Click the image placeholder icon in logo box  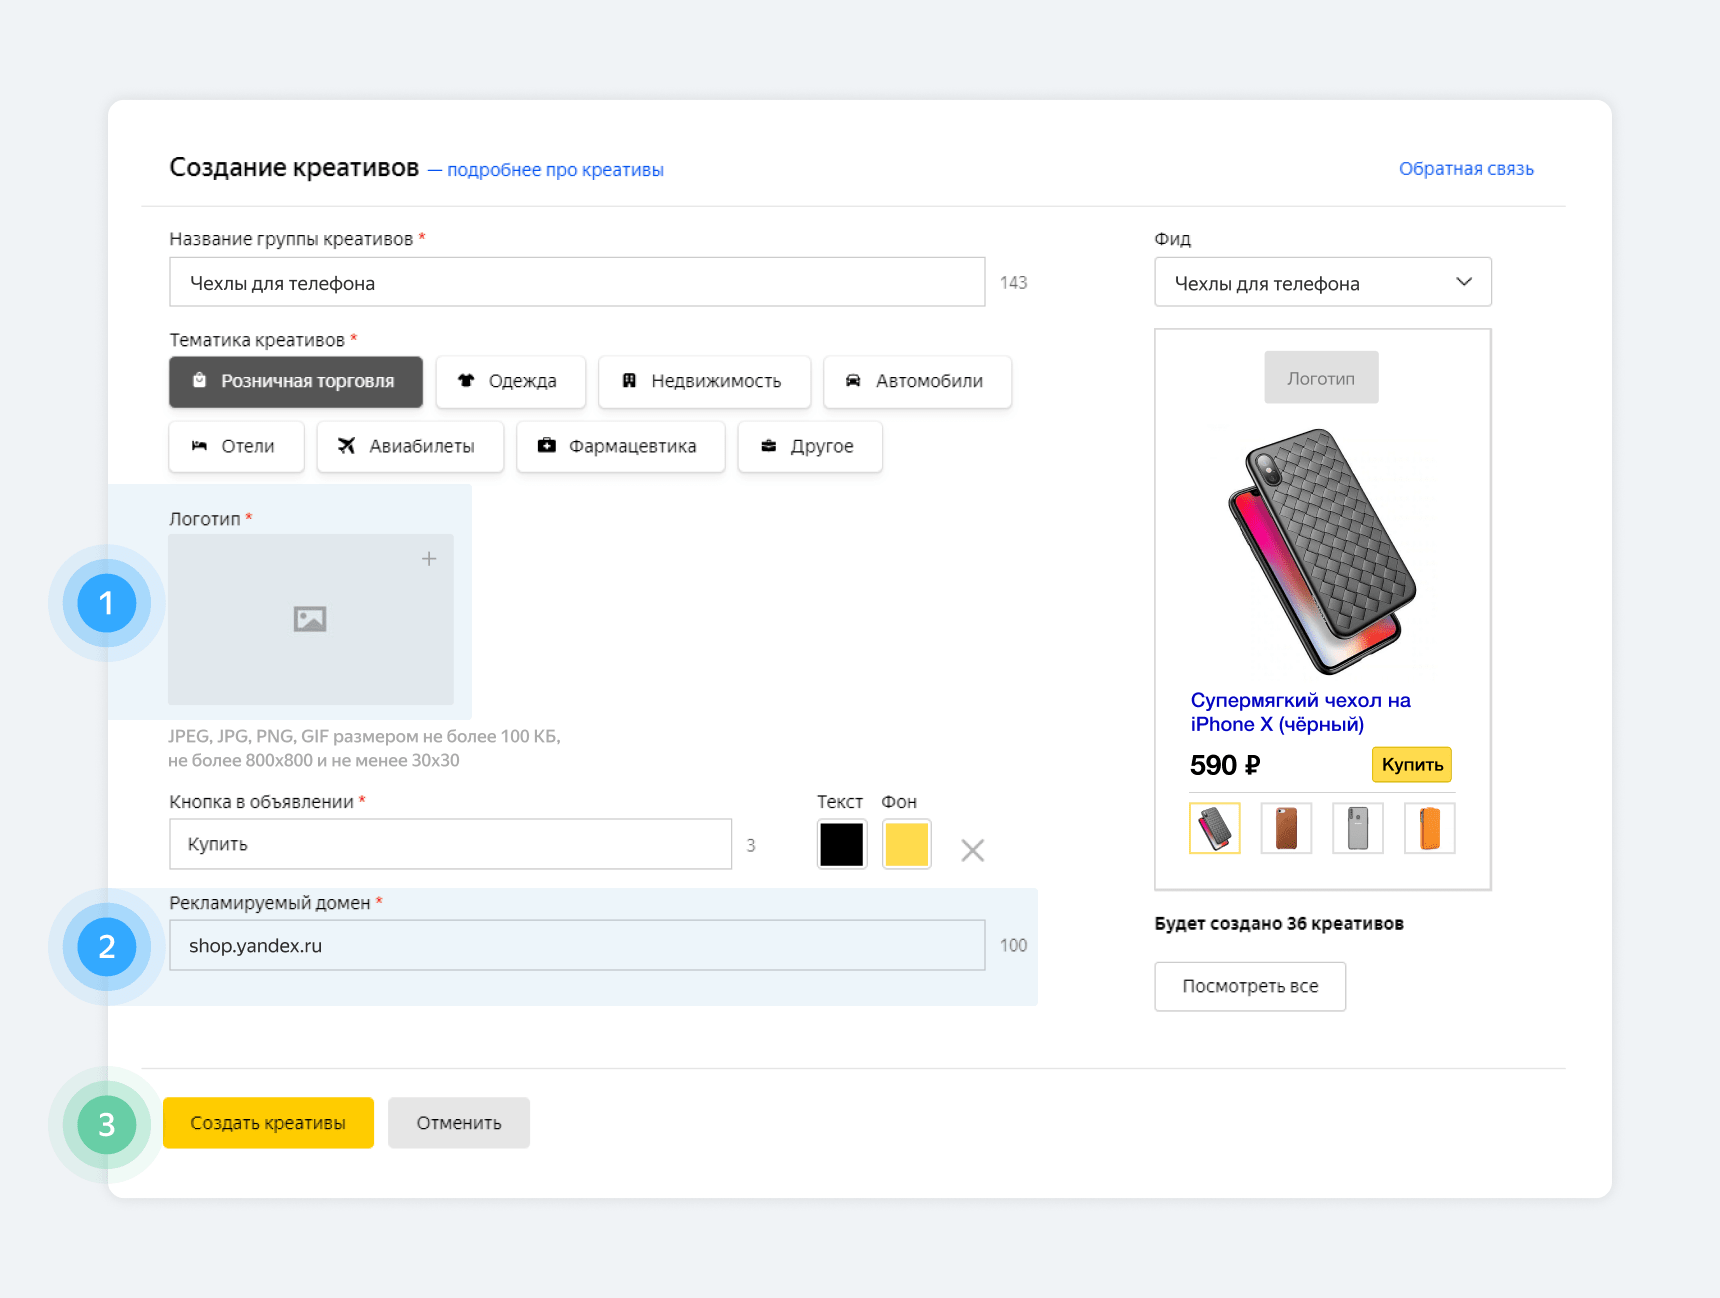[x=310, y=619]
